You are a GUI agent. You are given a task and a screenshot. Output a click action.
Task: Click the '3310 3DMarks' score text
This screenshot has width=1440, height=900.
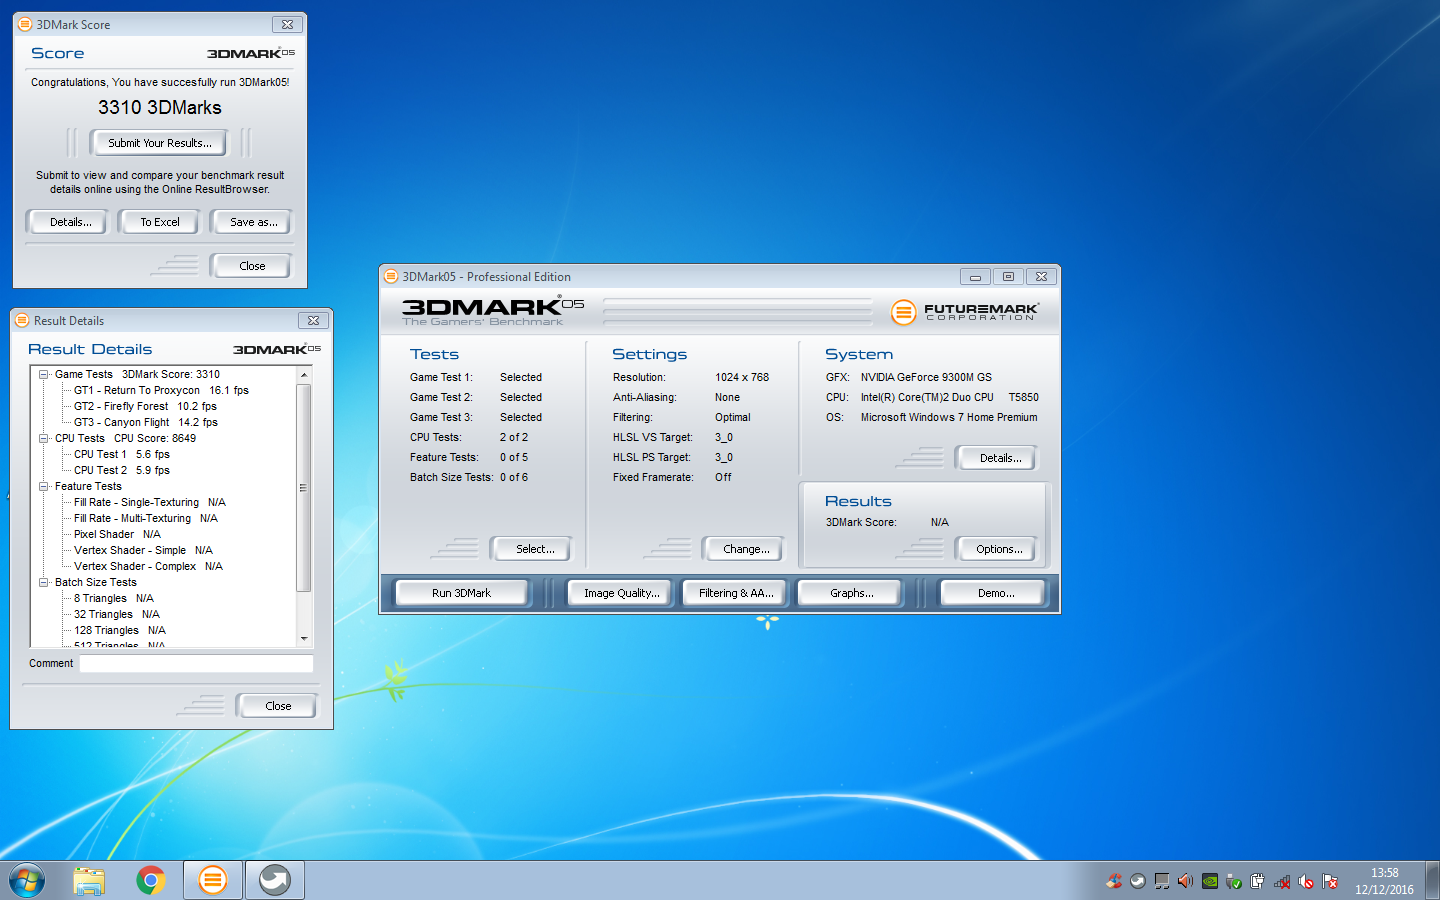[160, 108]
